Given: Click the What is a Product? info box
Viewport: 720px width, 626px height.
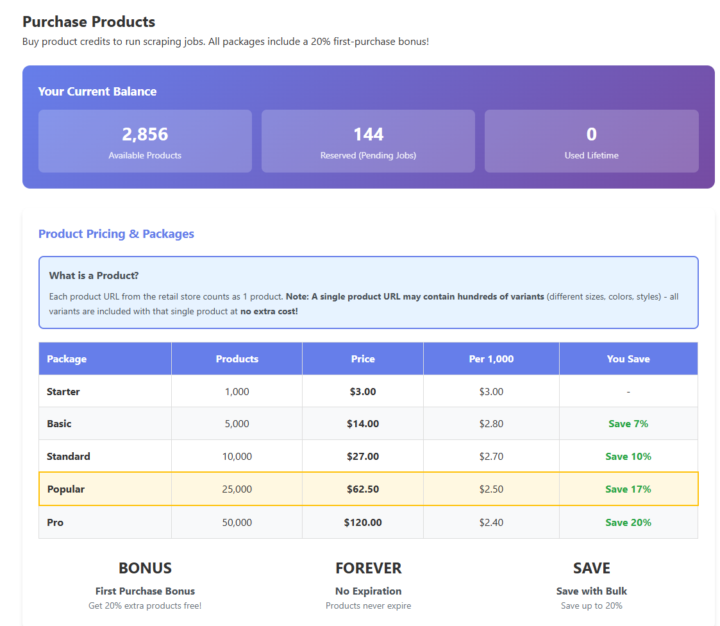Looking at the screenshot, I should (368, 292).
